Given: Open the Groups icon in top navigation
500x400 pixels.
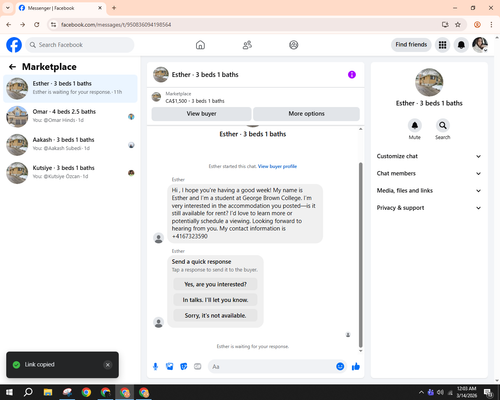Looking at the screenshot, I should (x=294, y=45).
